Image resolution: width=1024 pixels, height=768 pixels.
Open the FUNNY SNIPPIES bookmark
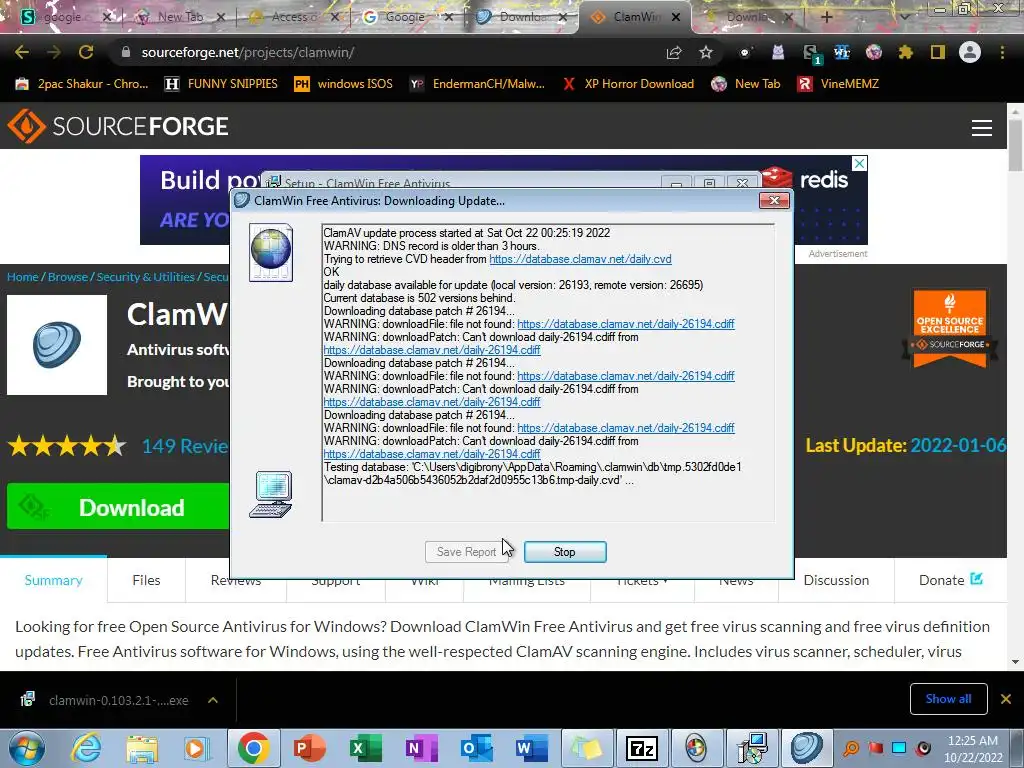(221, 84)
